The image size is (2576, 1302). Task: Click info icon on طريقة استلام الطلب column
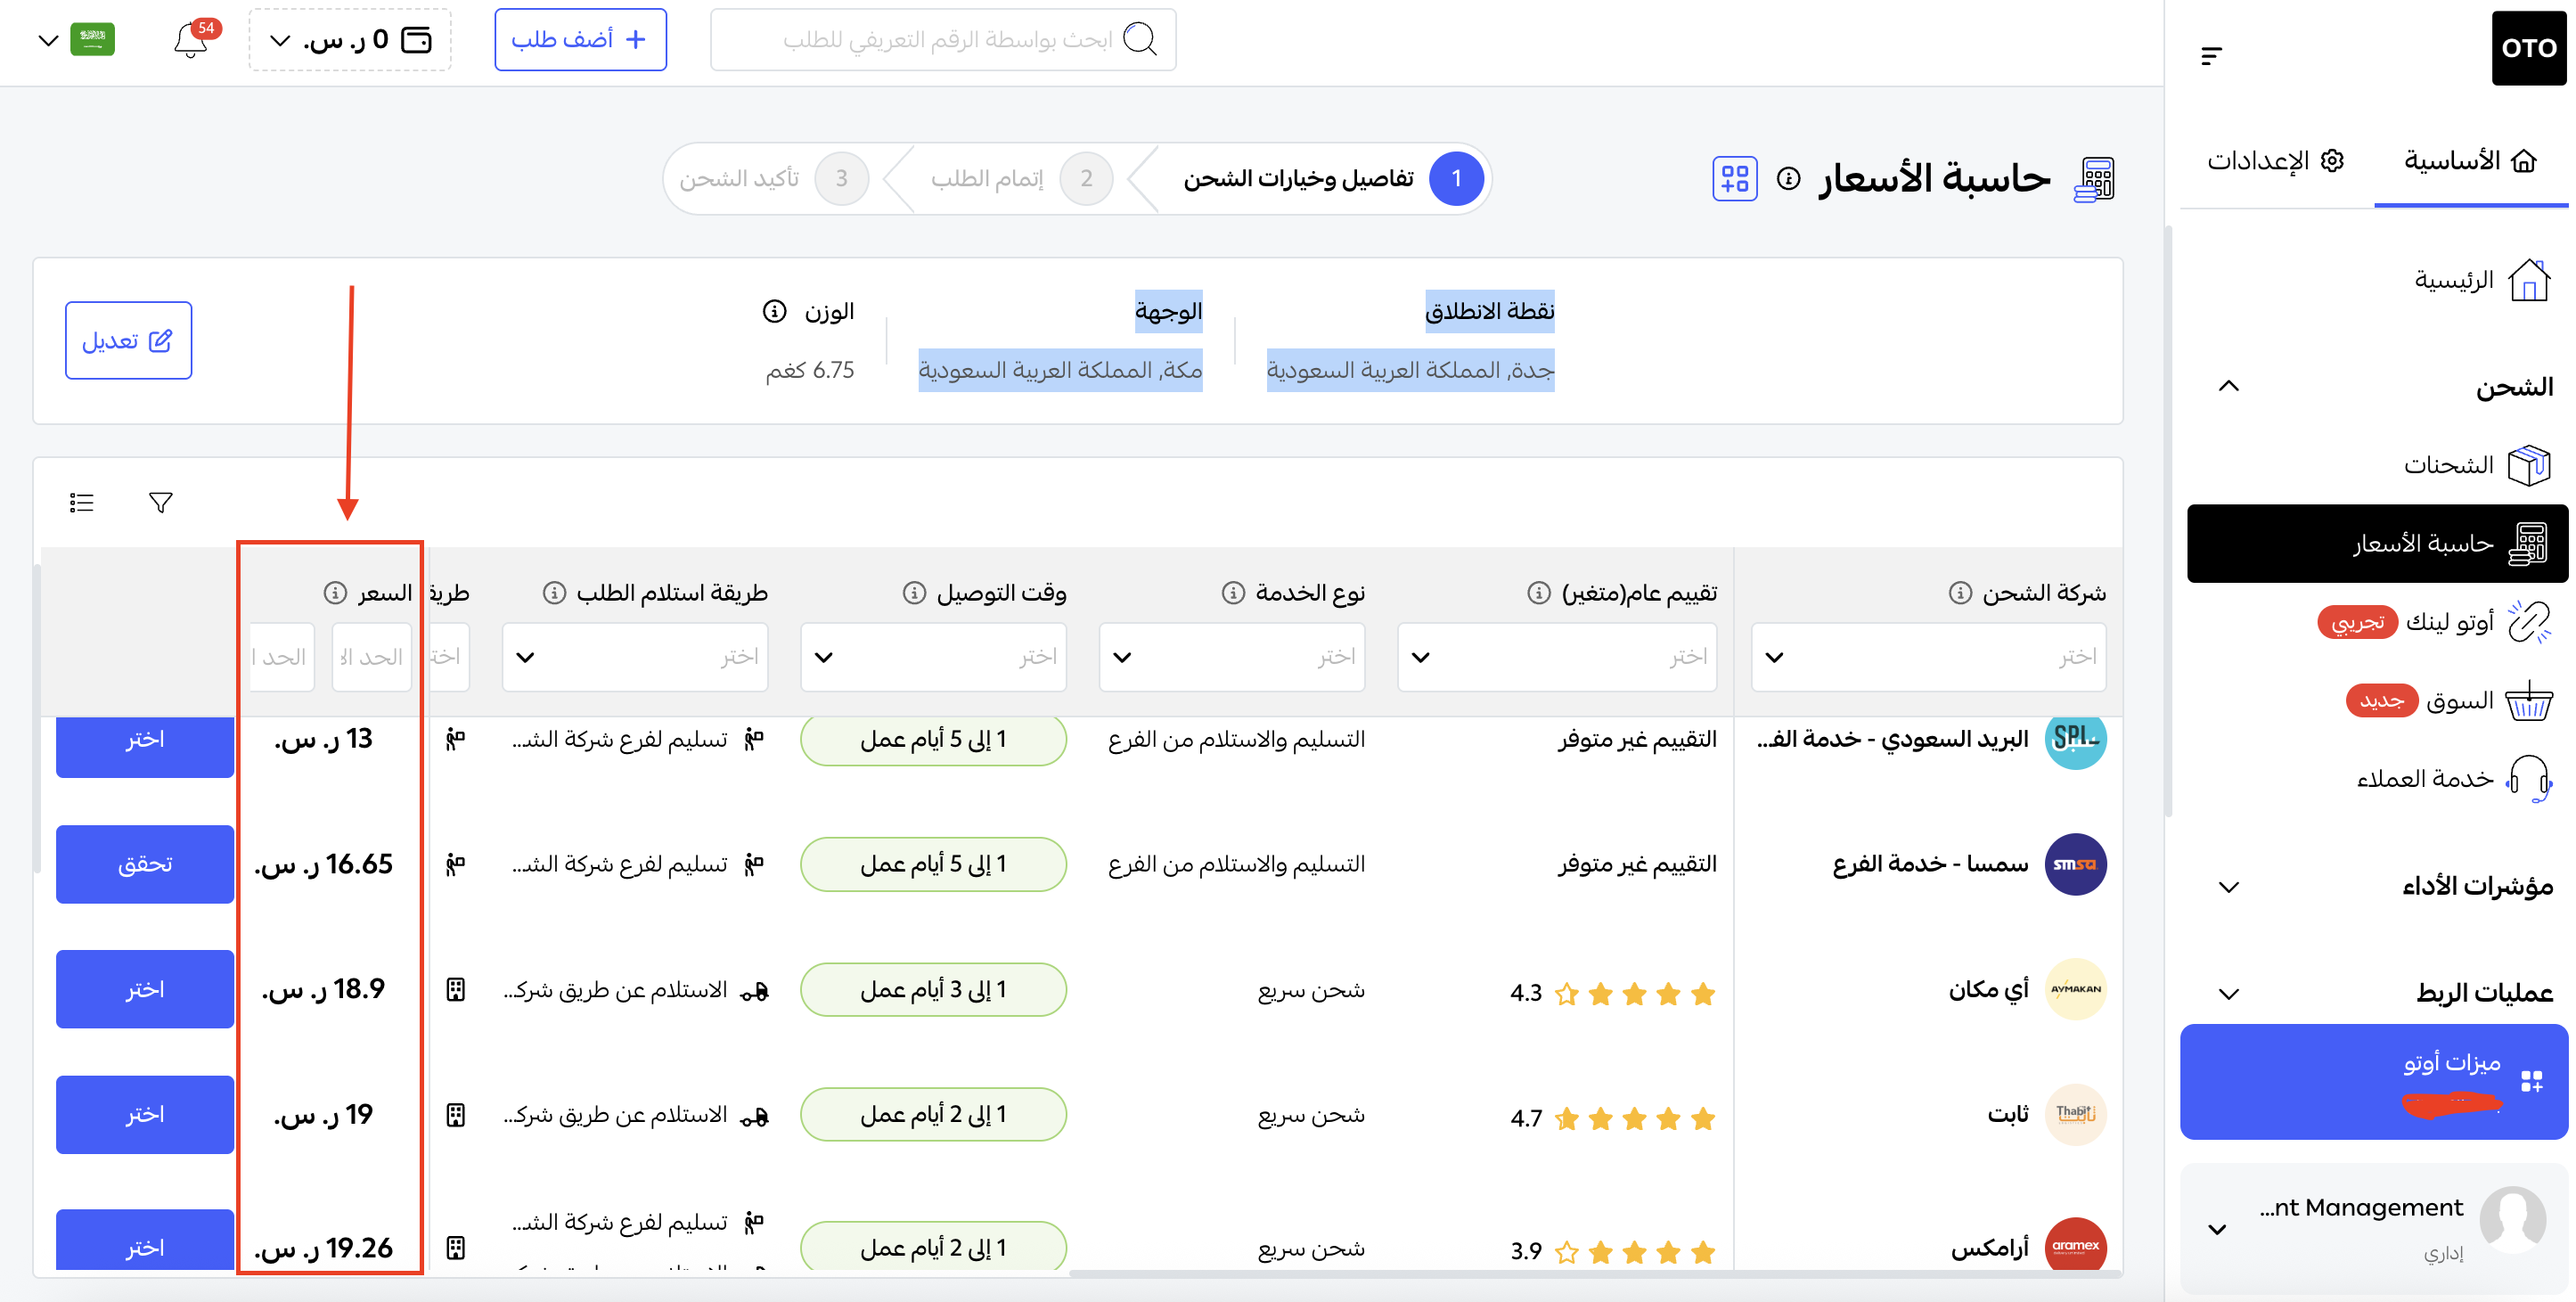click(554, 593)
